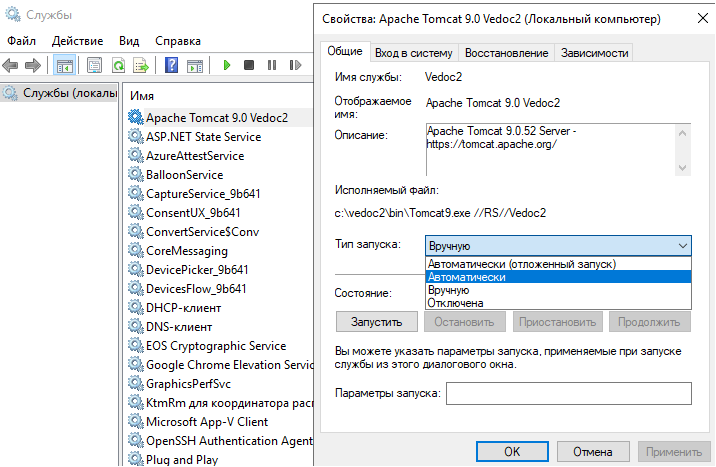Open the Справка menu
This screenshot has width=716, height=467.
pos(178,41)
